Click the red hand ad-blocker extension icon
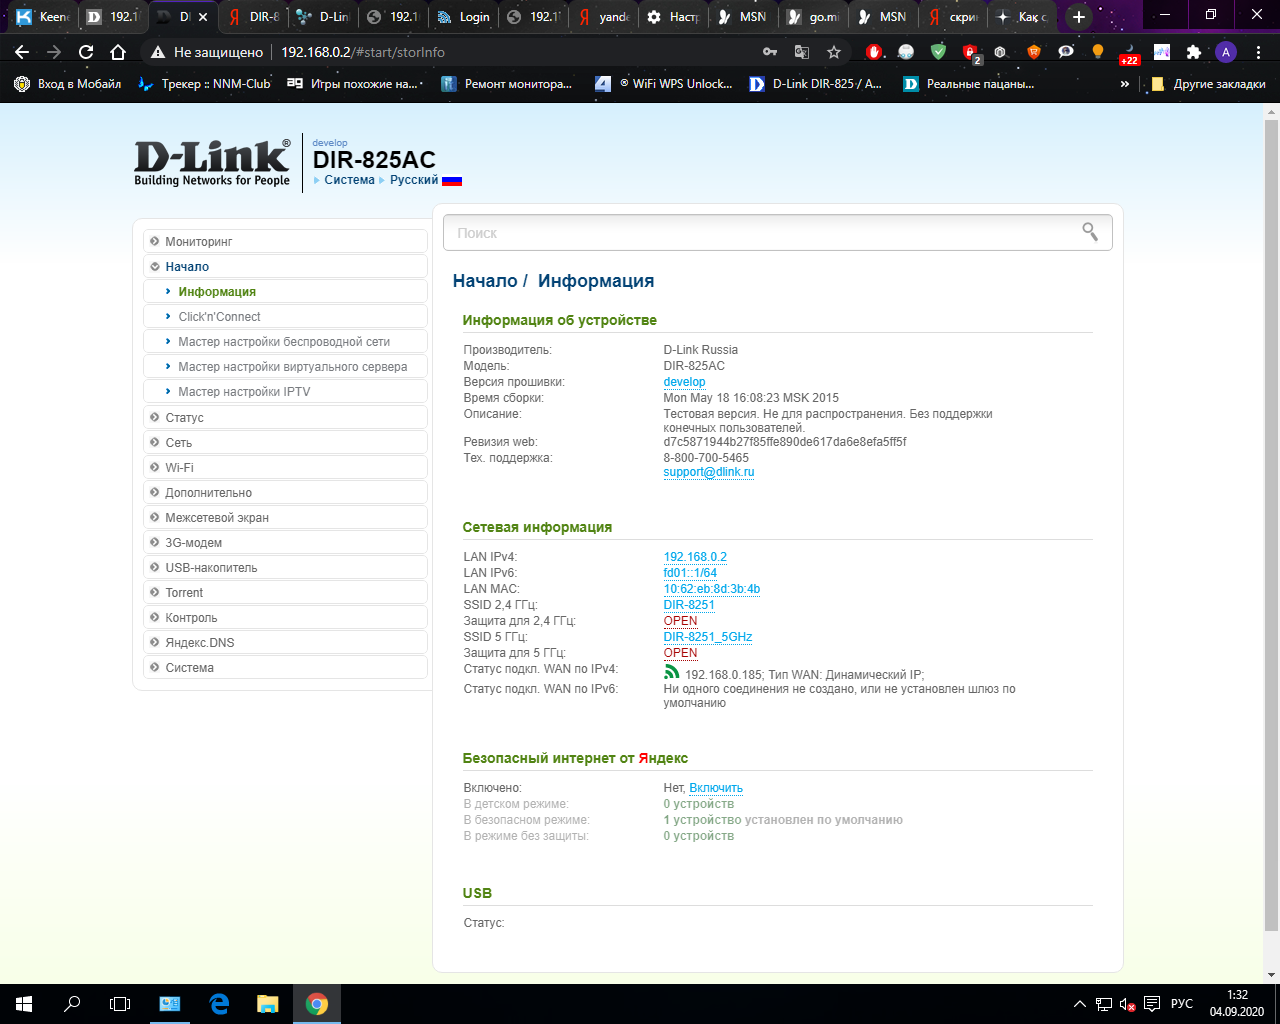Viewport: 1280px width, 1024px height. click(x=874, y=52)
